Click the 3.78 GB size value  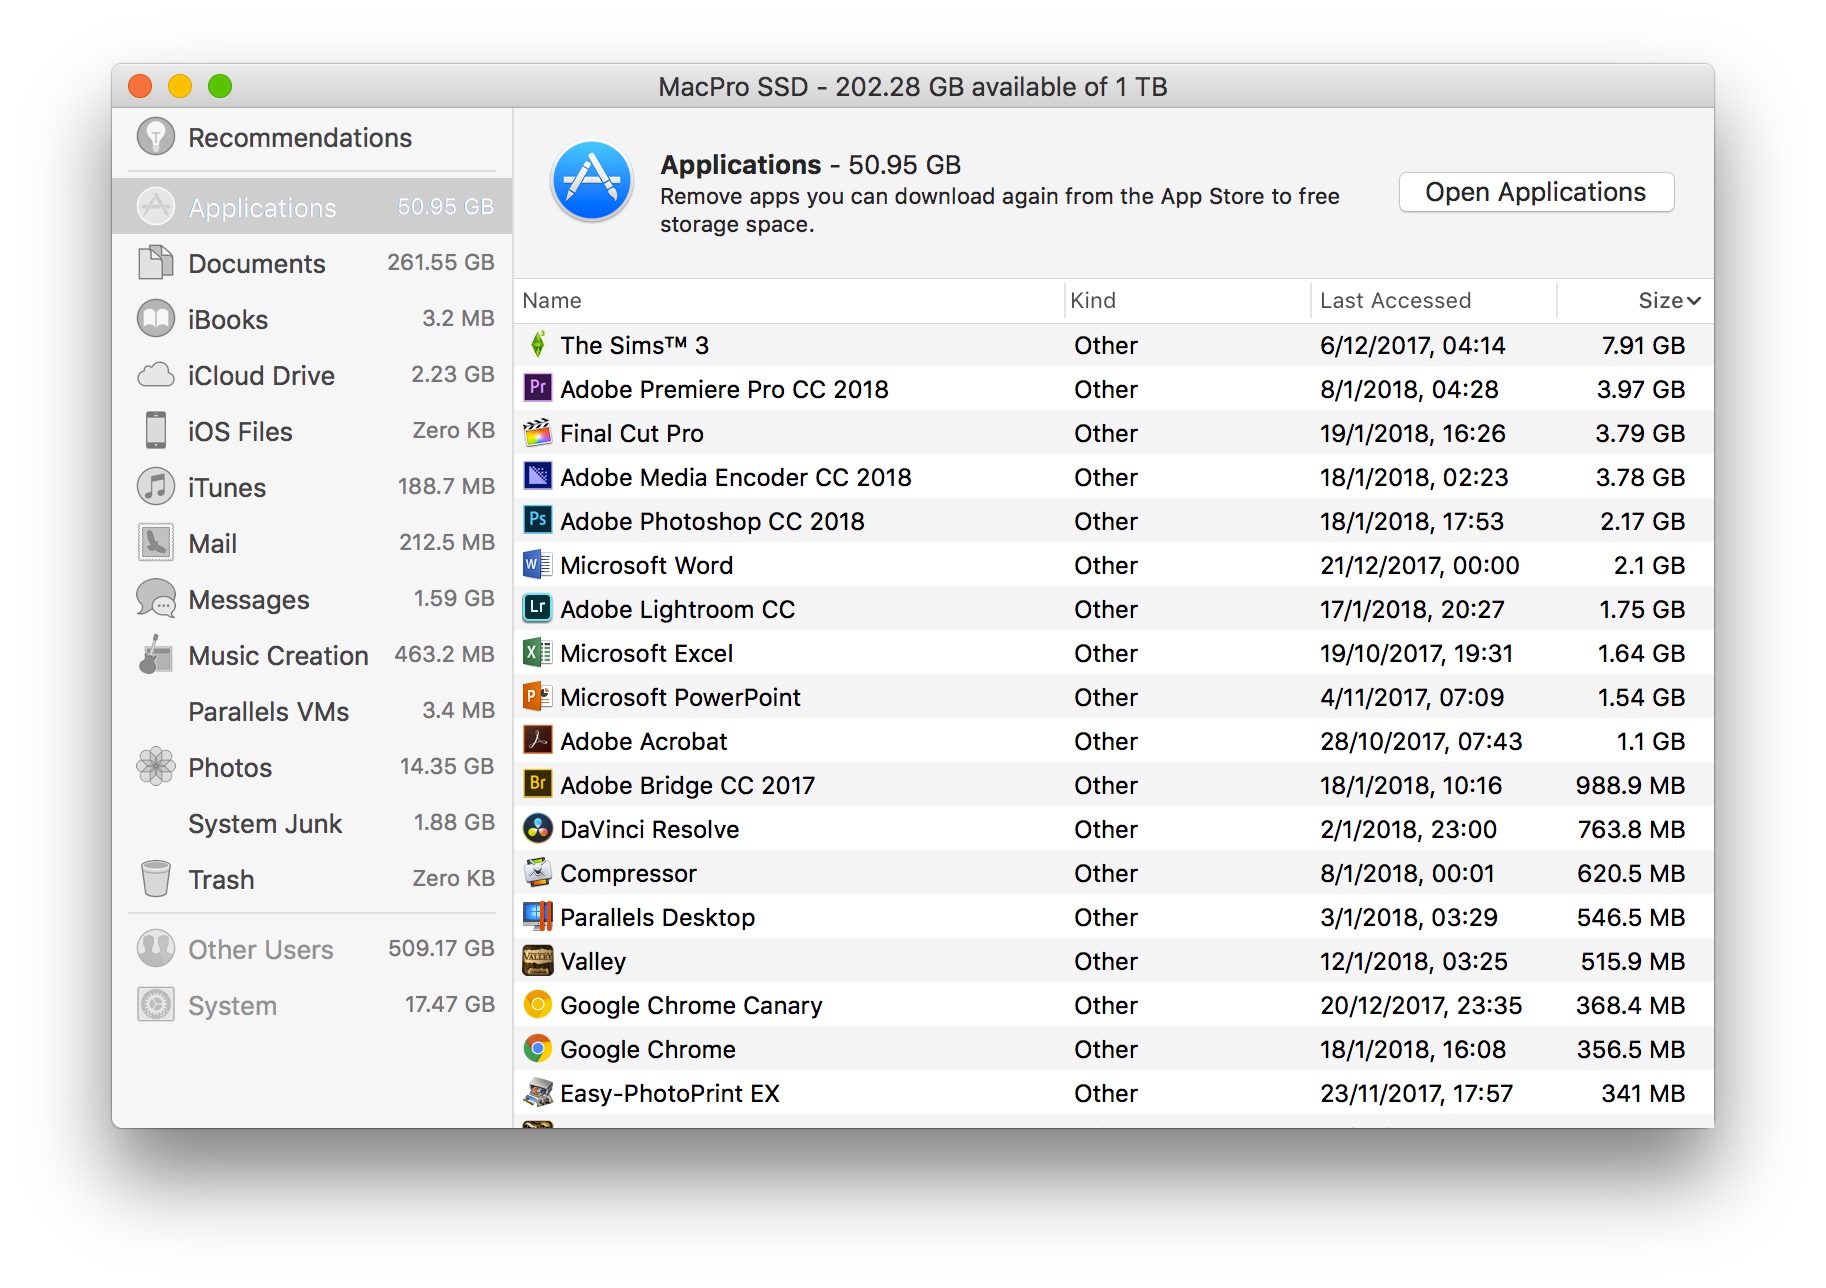point(1640,477)
